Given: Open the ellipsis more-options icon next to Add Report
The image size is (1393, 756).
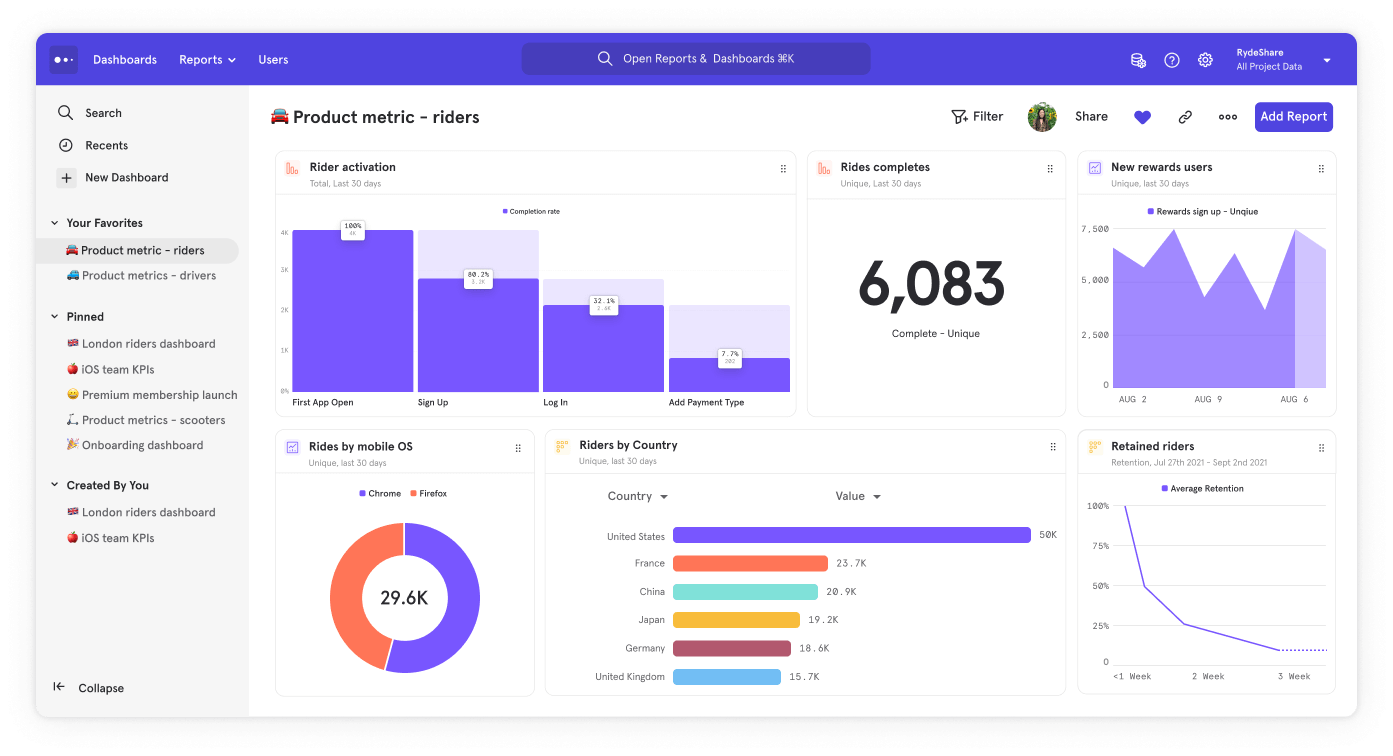Looking at the screenshot, I should pyautogui.click(x=1227, y=117).
